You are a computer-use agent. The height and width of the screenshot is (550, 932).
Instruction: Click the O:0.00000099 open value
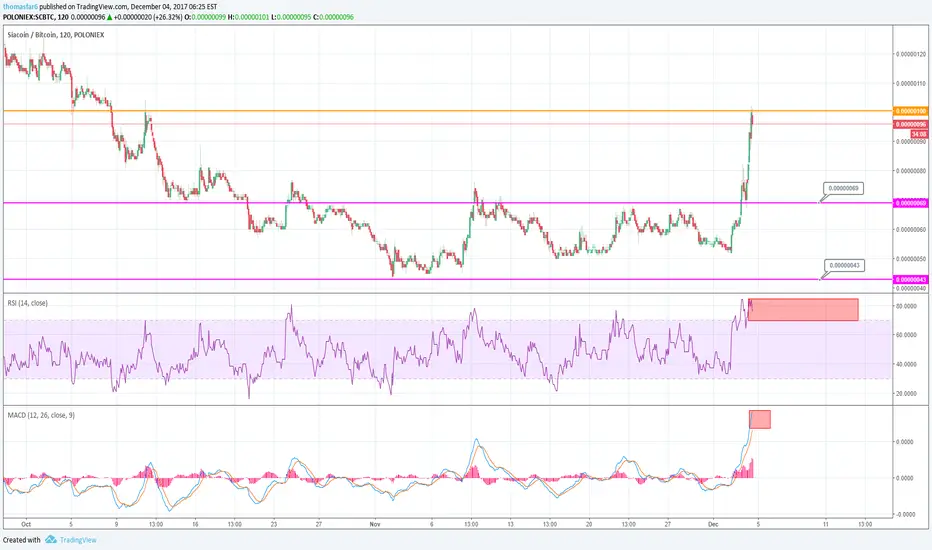point(205,17)
